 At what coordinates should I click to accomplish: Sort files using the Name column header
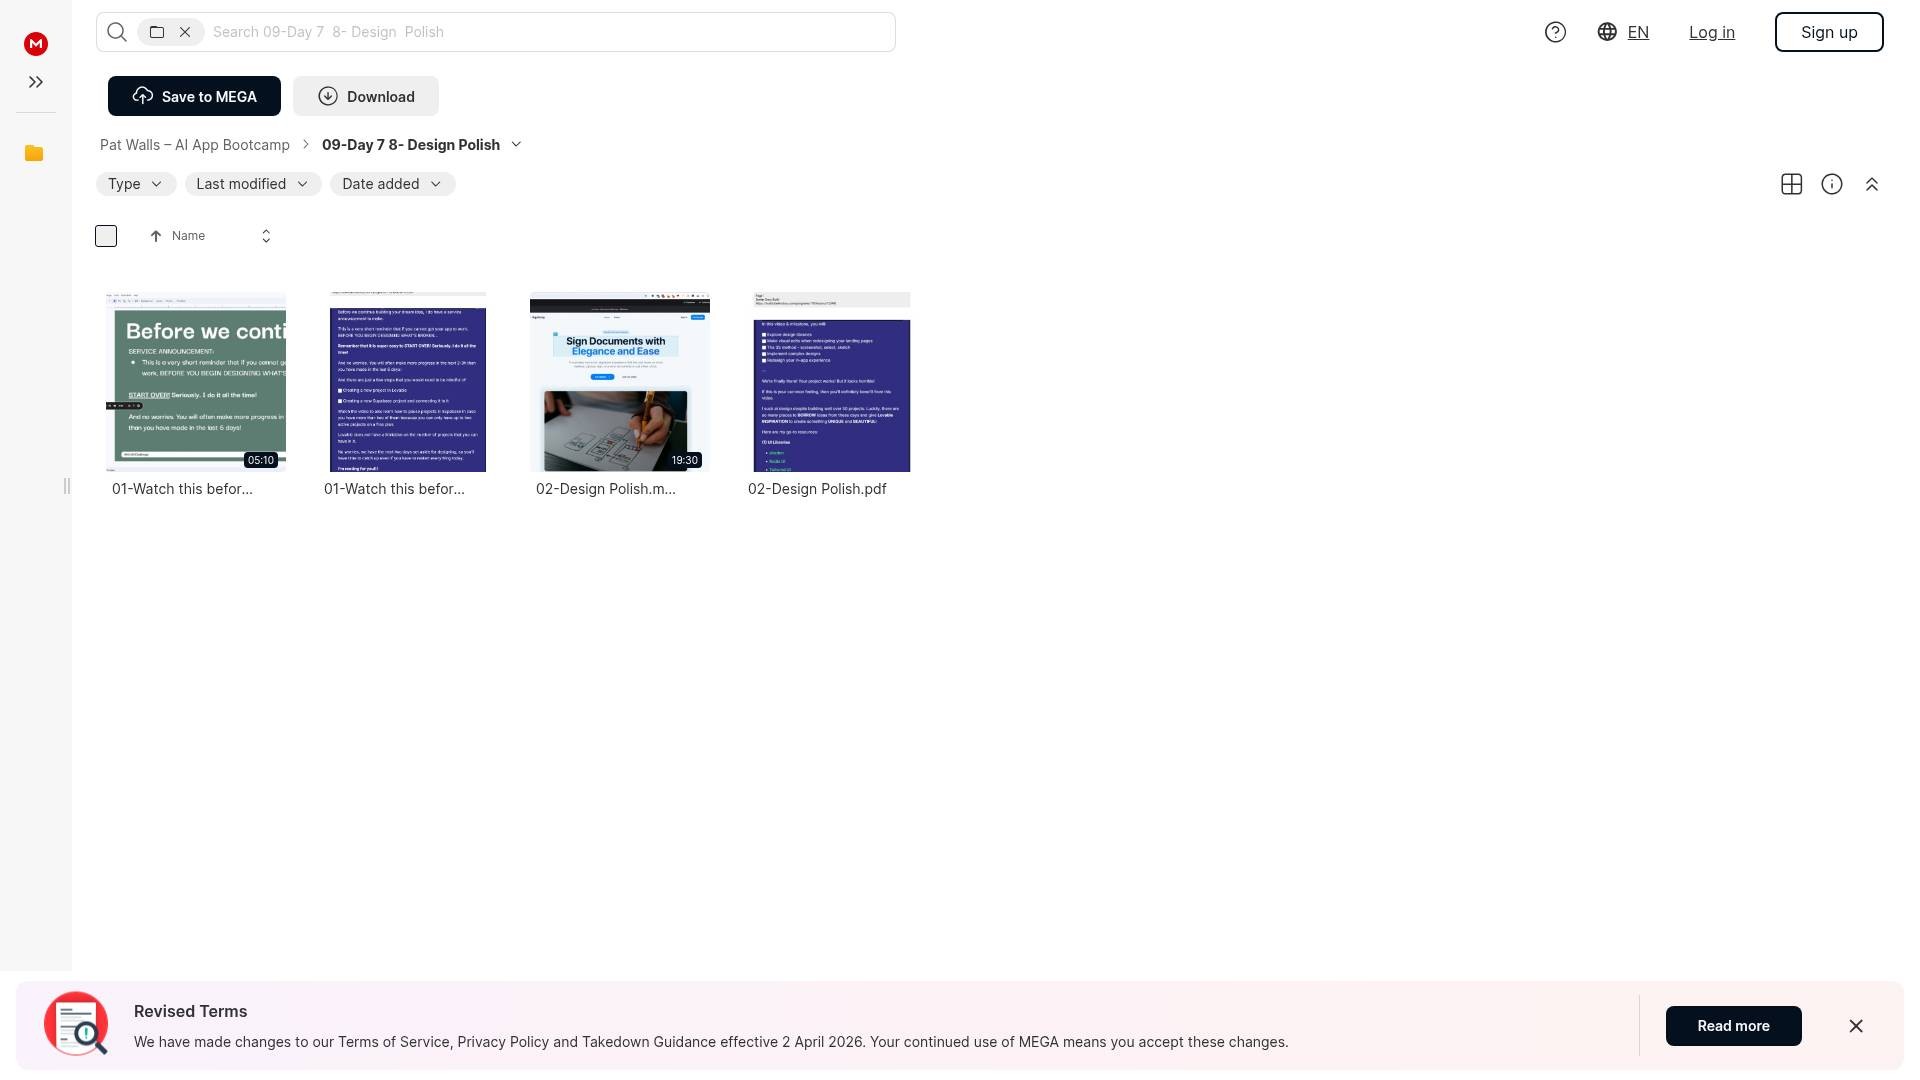[x=188, y=236]
